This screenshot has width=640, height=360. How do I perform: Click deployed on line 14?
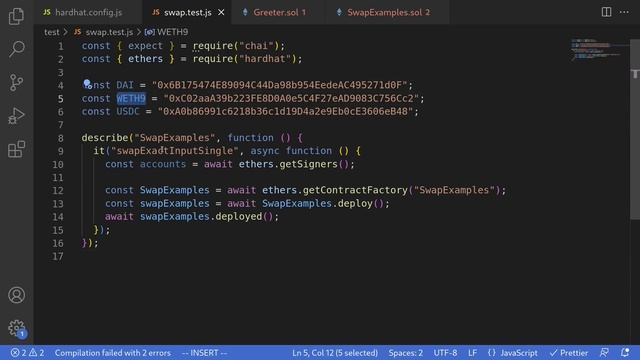(239, 216)
